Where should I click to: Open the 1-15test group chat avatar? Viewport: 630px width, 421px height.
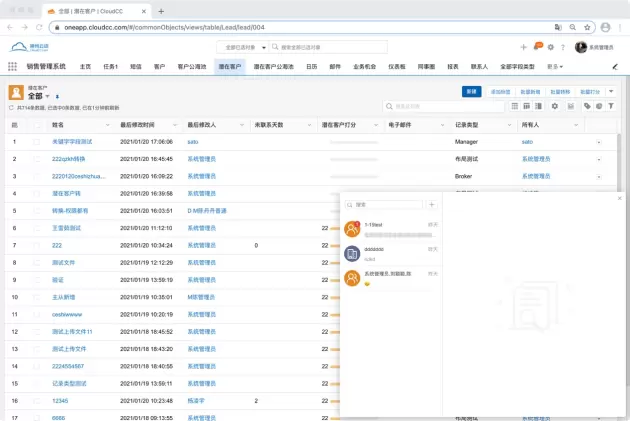tap(352, 229)
